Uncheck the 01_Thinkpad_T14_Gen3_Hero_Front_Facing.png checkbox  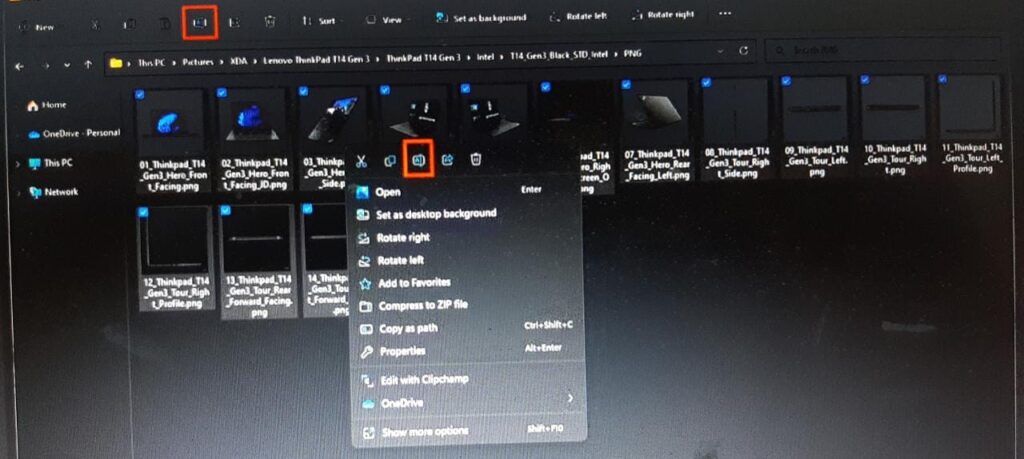140,95
